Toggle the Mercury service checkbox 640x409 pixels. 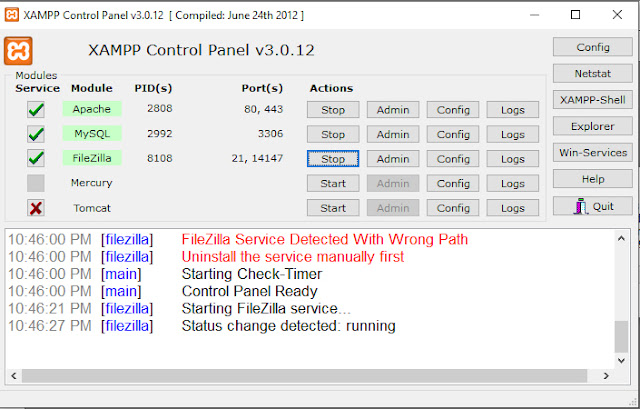[36, 183]
